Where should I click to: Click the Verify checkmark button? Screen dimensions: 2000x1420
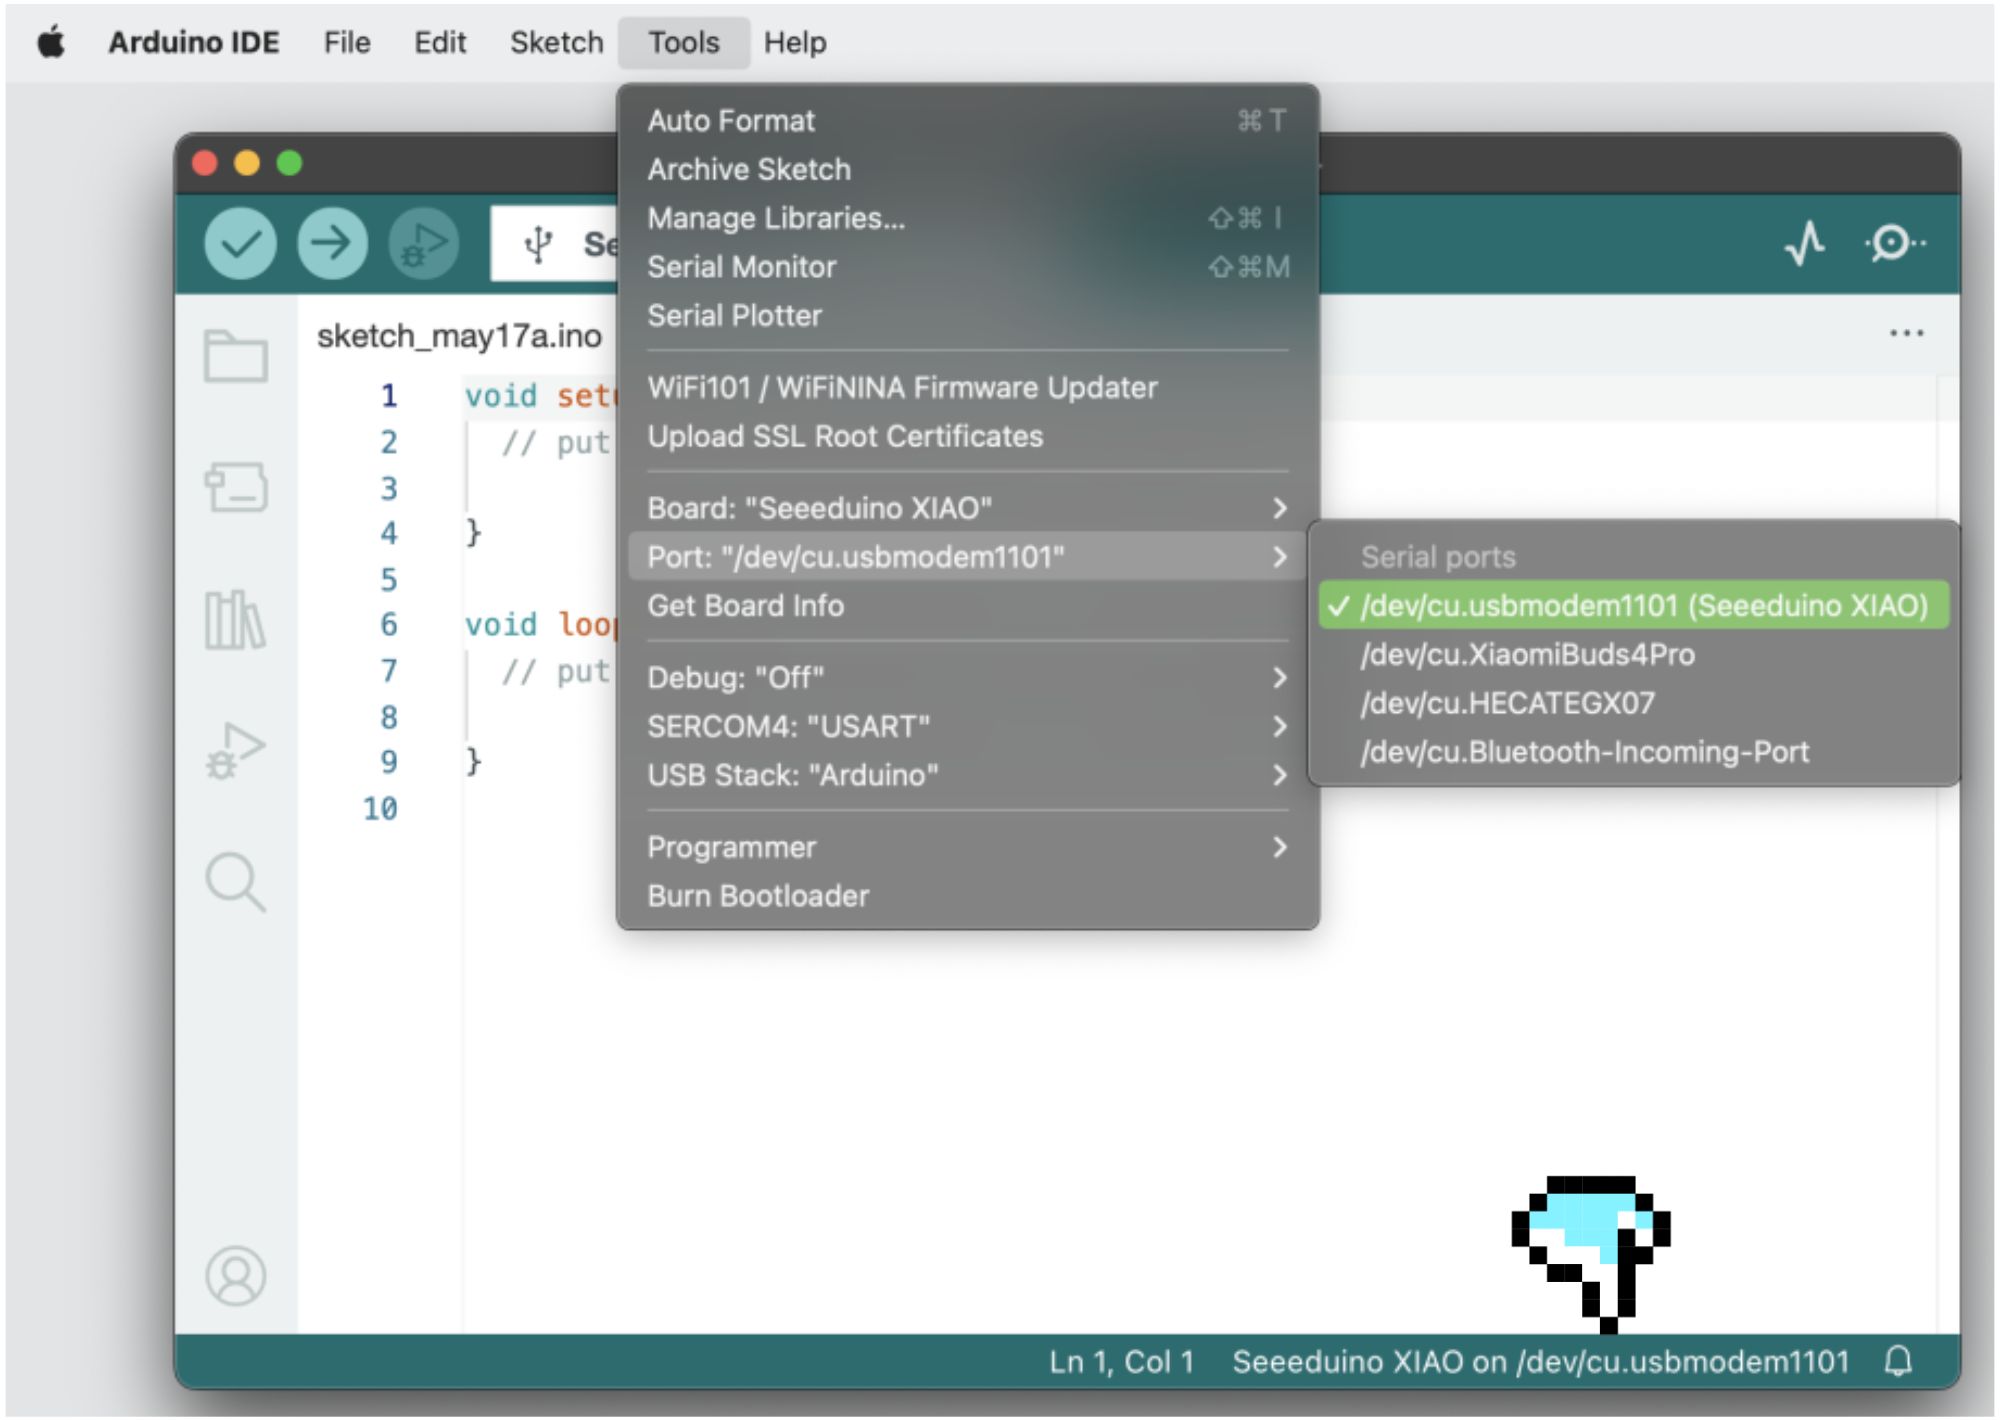pyautogui.click(x=240, y=243)
